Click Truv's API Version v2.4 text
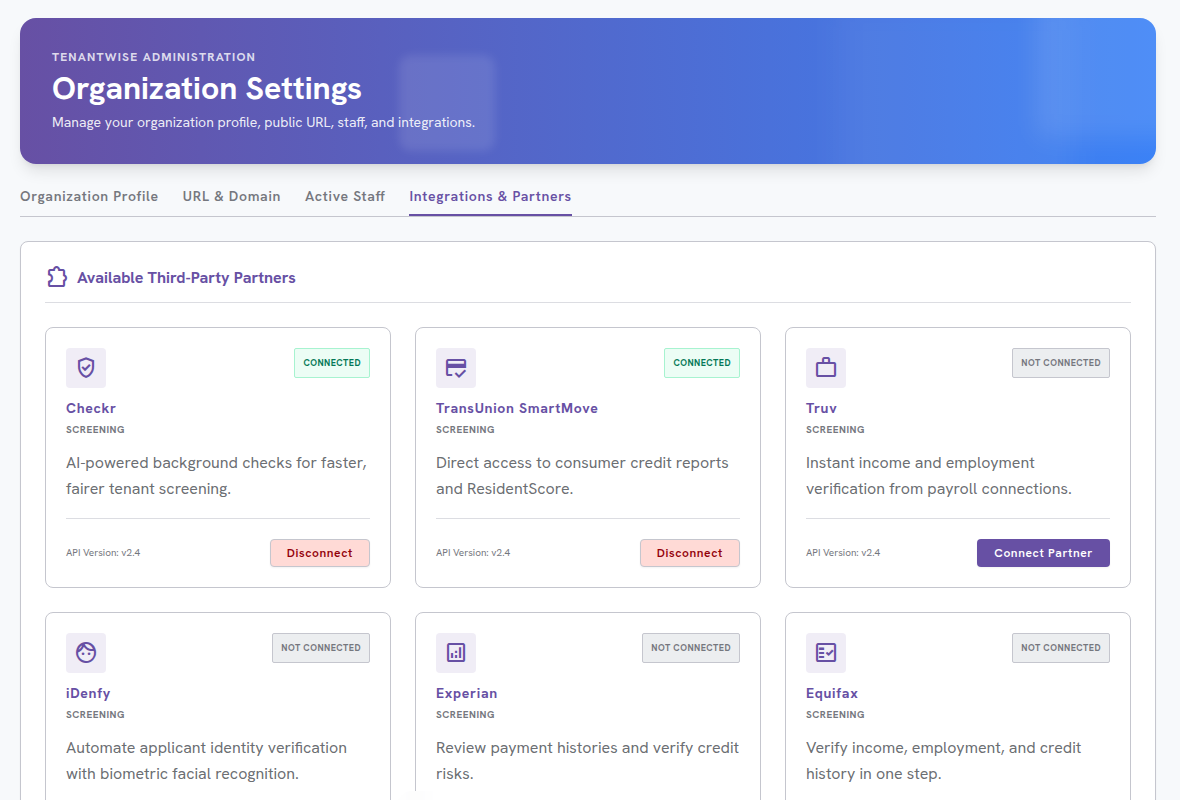Screen dimensions: 1180x800 tap(843, 552)
